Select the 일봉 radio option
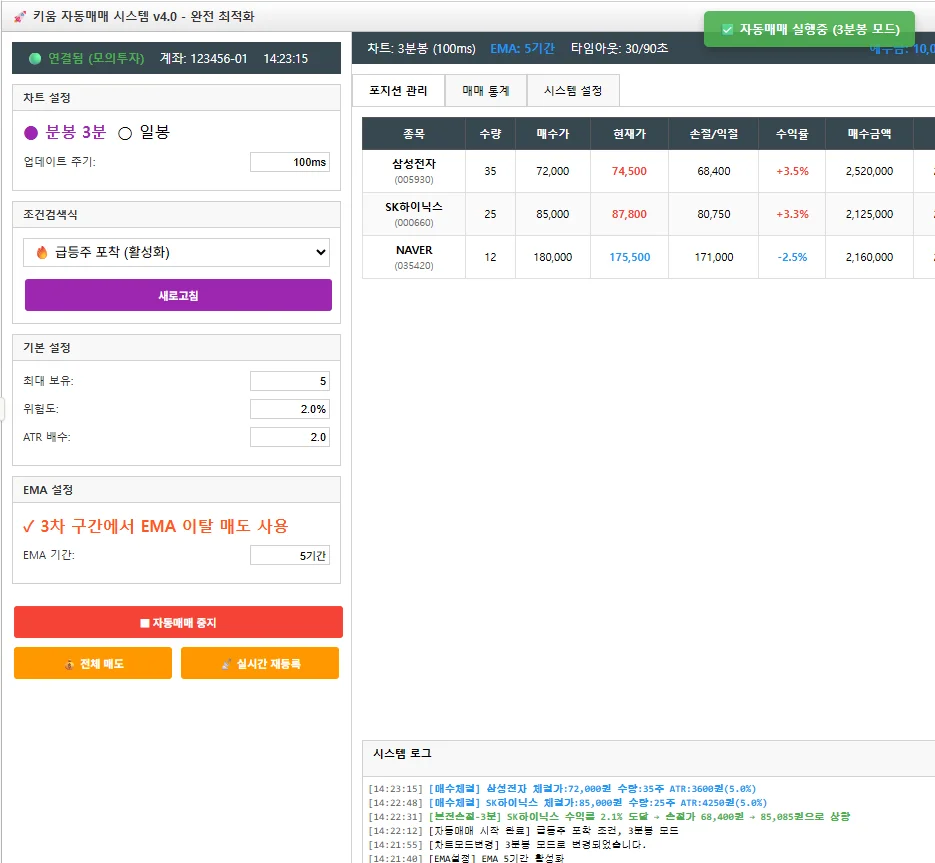The height and width of the screenshot is (863, 935). tap(126, 133)
